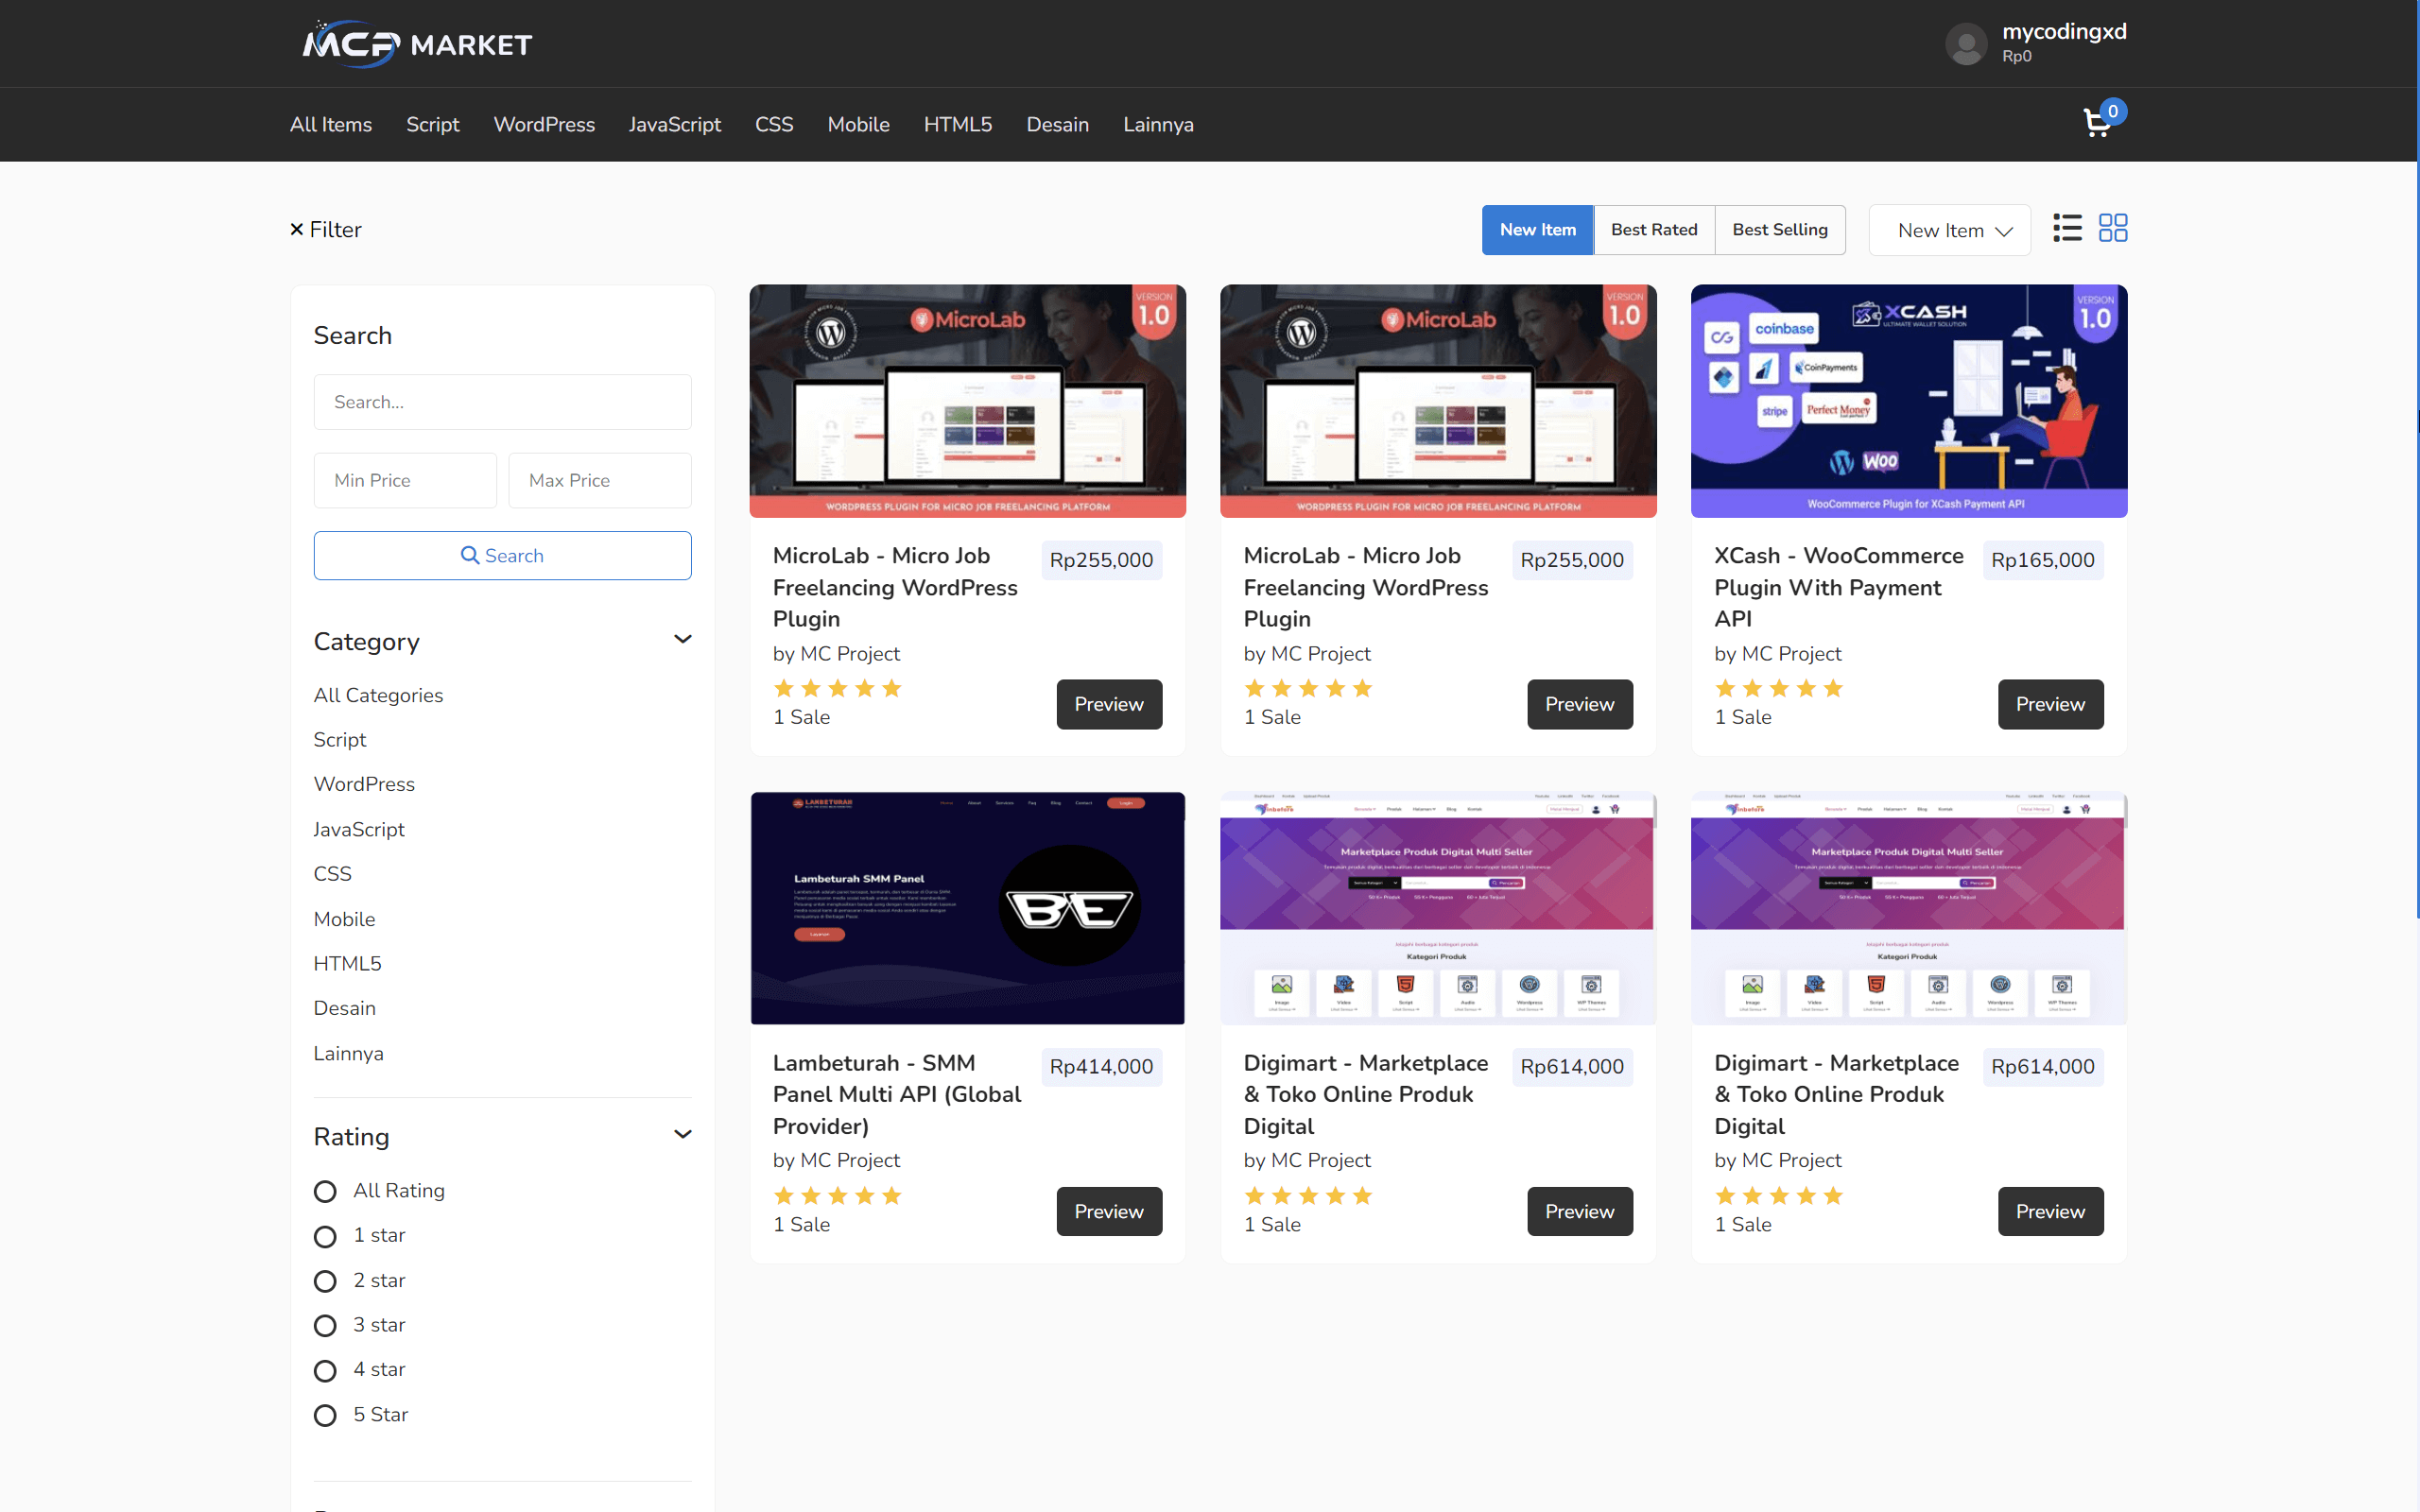Filter by Desain category in sidebar

(344, 1008)
